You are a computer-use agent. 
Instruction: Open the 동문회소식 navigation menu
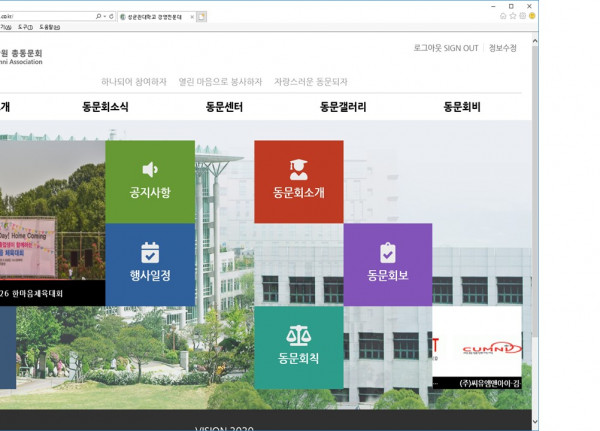(105, 107)
